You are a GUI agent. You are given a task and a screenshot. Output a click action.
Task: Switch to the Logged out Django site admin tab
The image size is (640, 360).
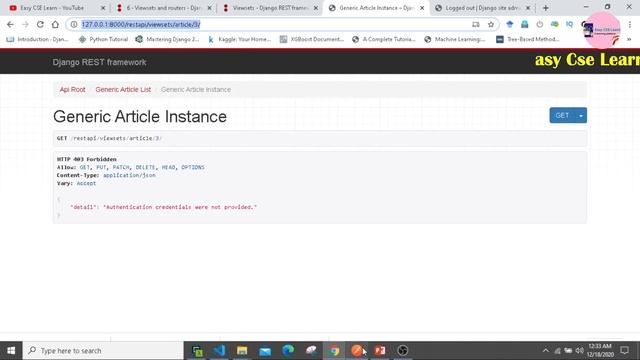[x=482, y=8]
